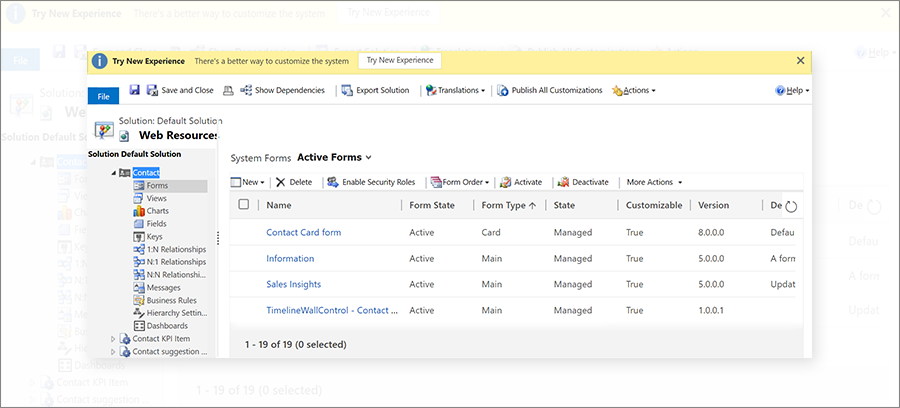Open the Active Forms view selector
The width and height of the screenshot is (900, 408).
coord(335,157)
